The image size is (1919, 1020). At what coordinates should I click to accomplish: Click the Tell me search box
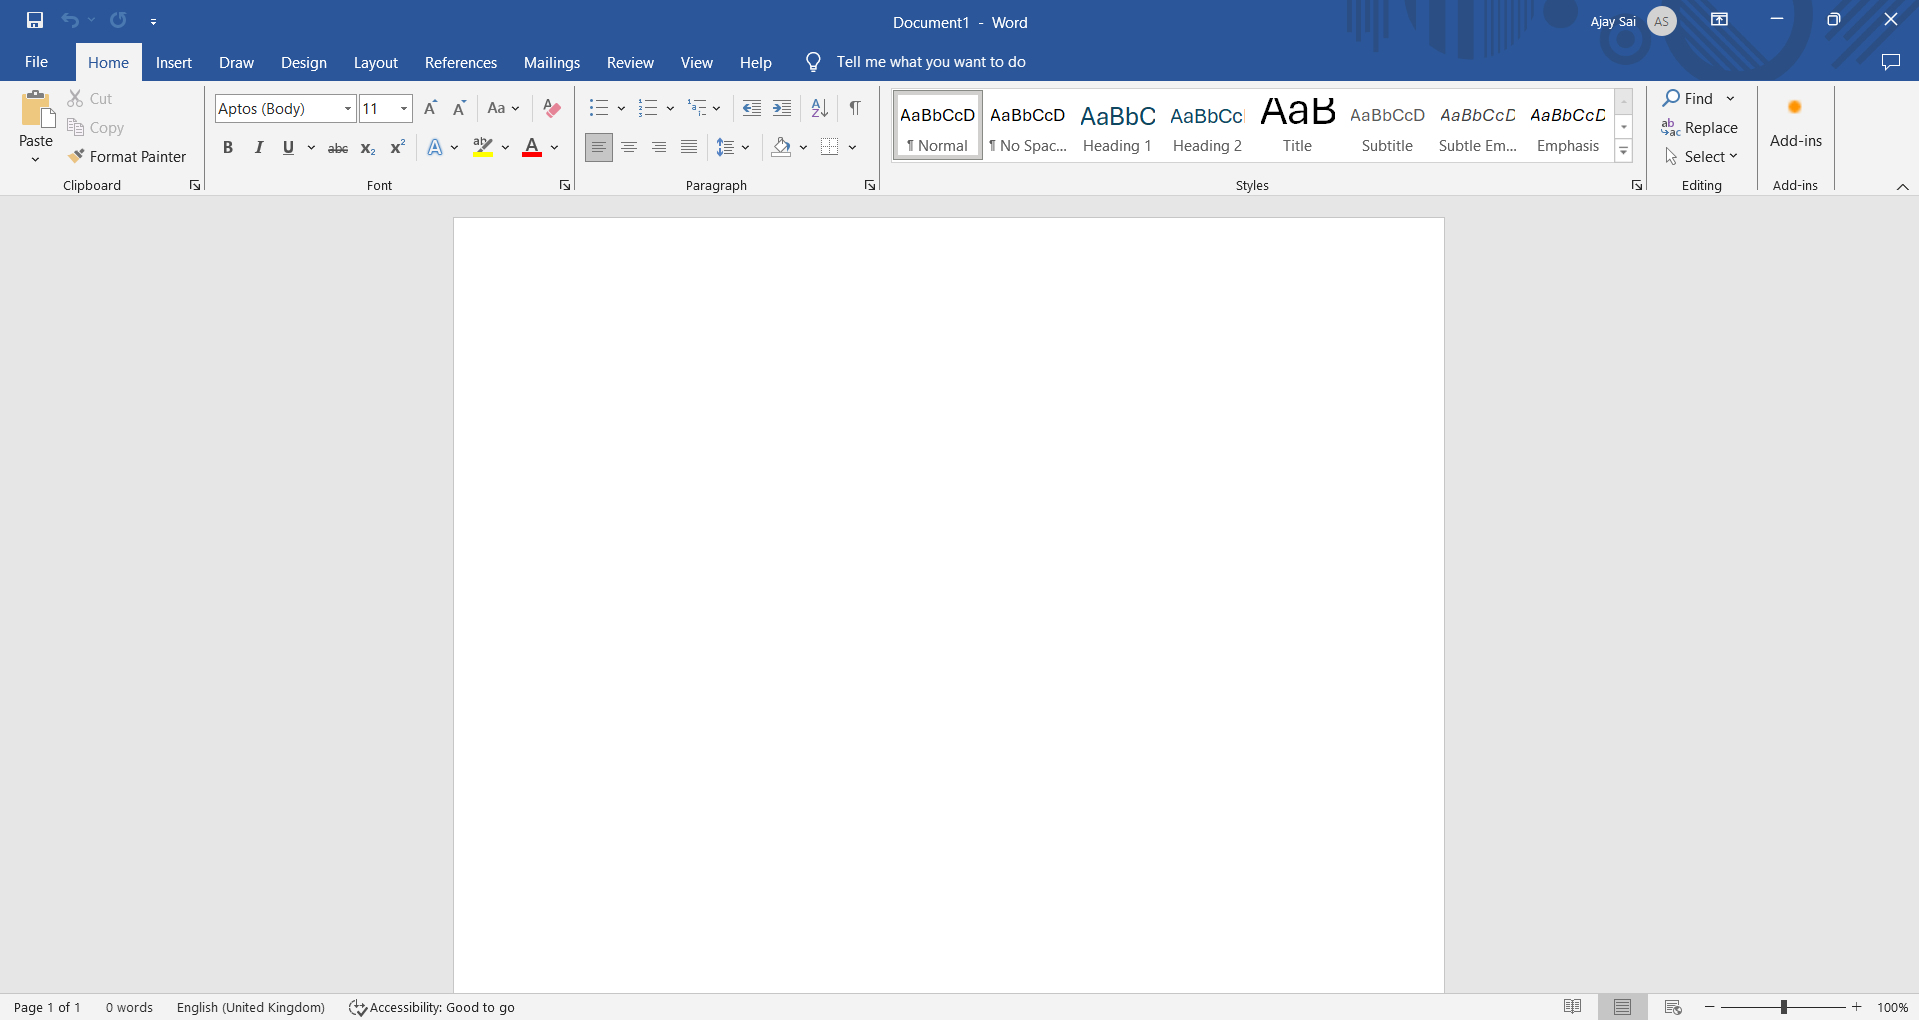[x=930, y=62]
